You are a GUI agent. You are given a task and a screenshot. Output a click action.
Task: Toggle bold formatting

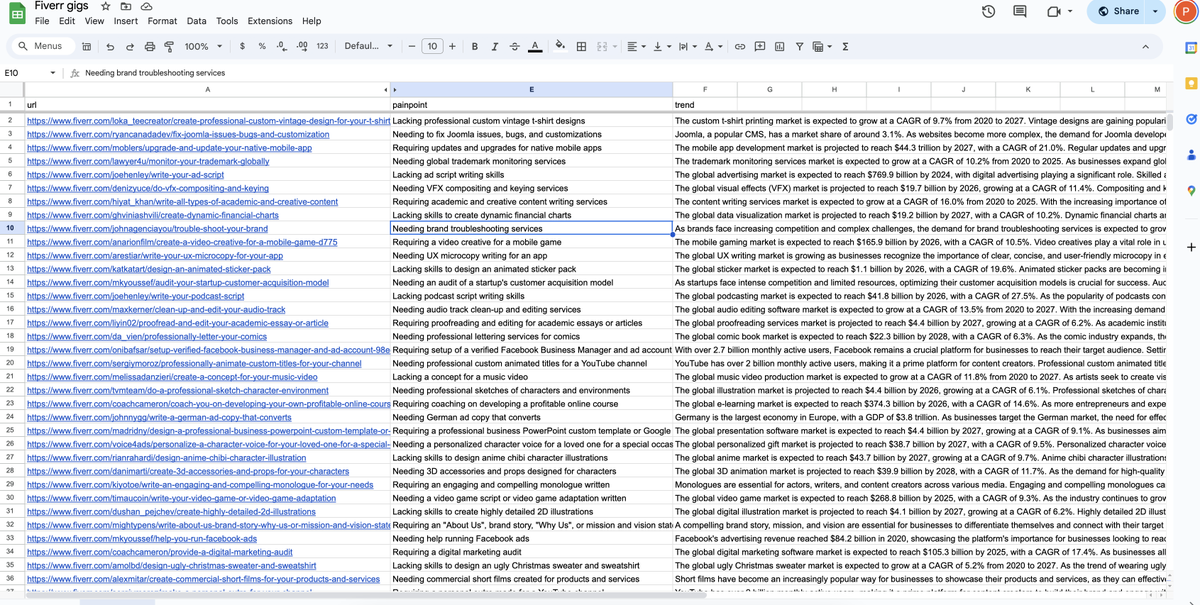pos(474,46)
